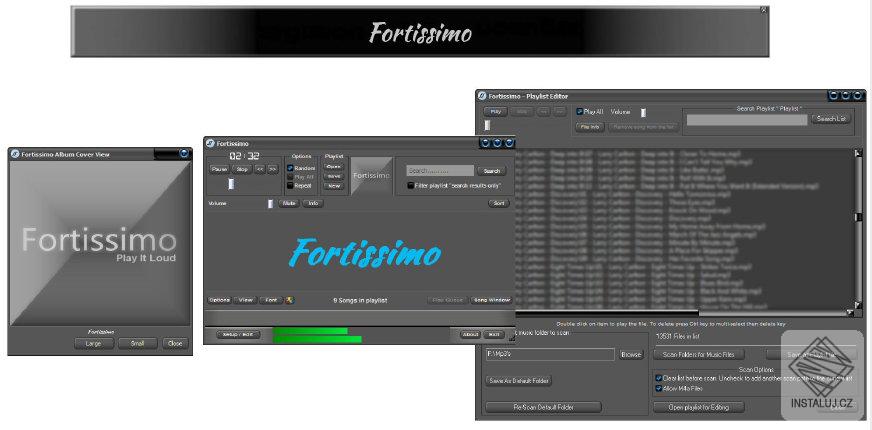This screenshot has width=872, height=430.
Task: Uncheck Clear list before scan option
Action: pyautogui.click(x=658, y=378)
